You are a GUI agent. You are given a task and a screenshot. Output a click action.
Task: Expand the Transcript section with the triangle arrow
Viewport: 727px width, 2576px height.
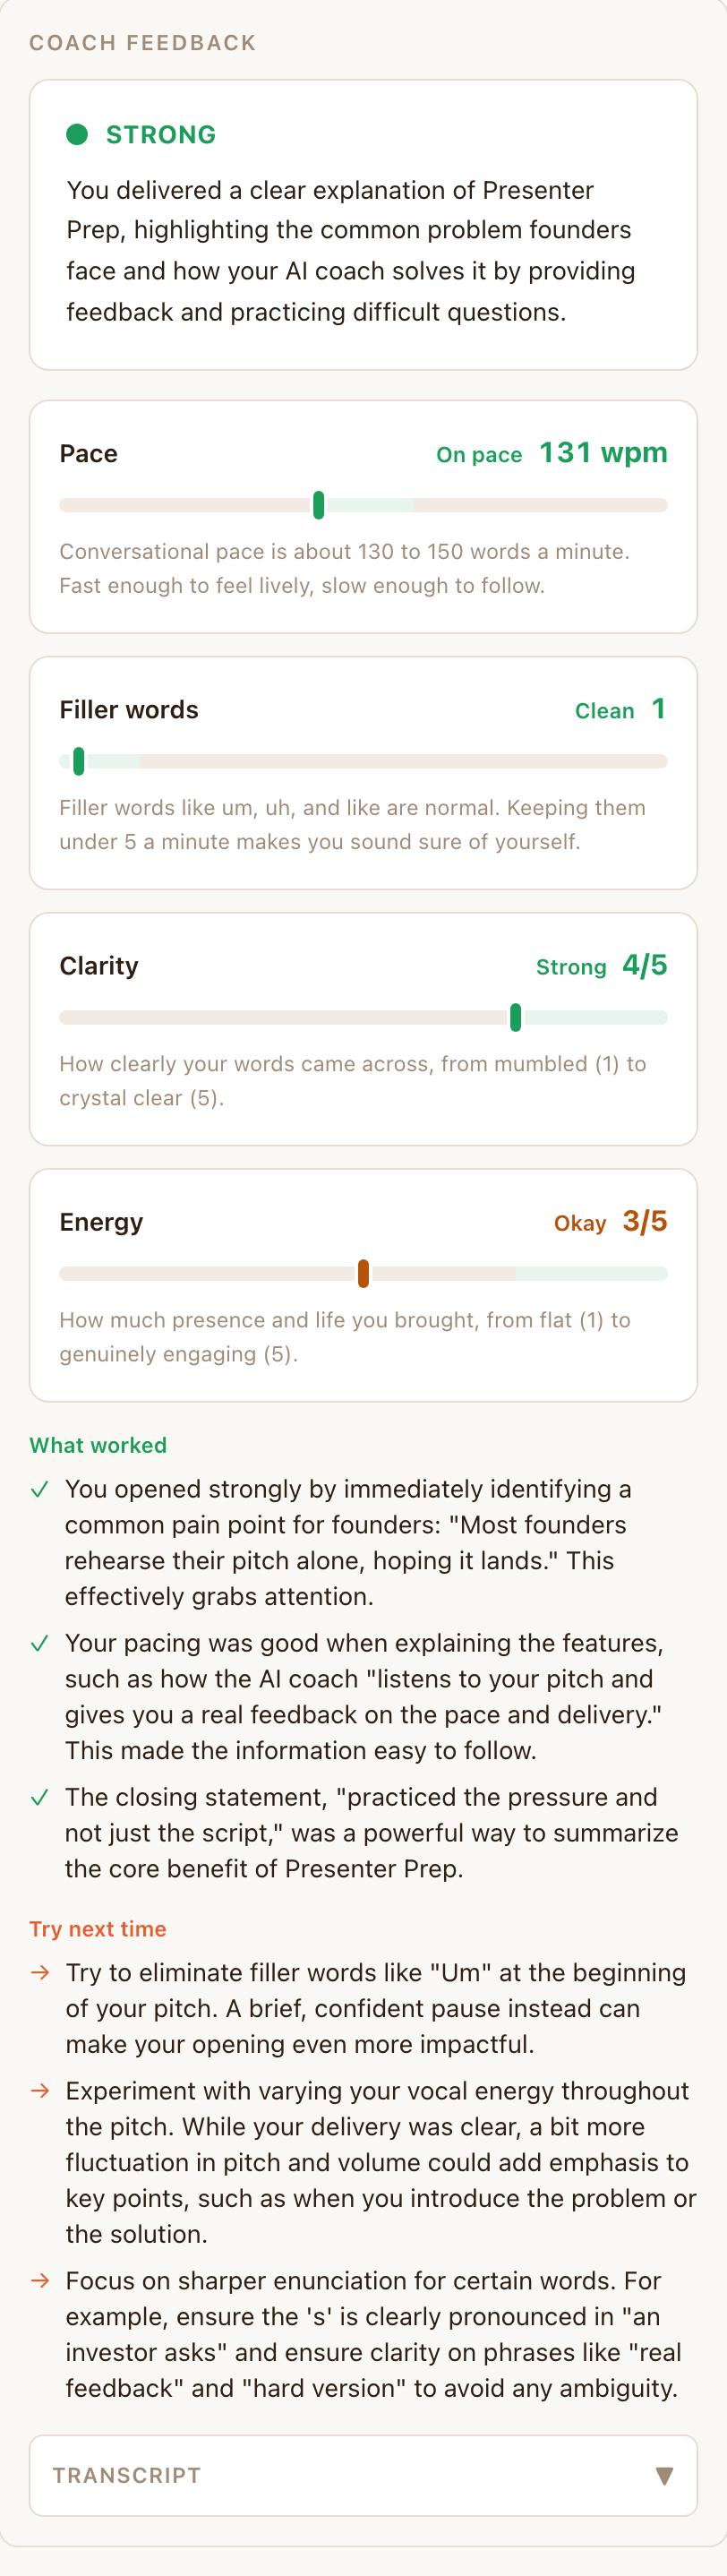pyautogui.click(x=664, y=2475)
